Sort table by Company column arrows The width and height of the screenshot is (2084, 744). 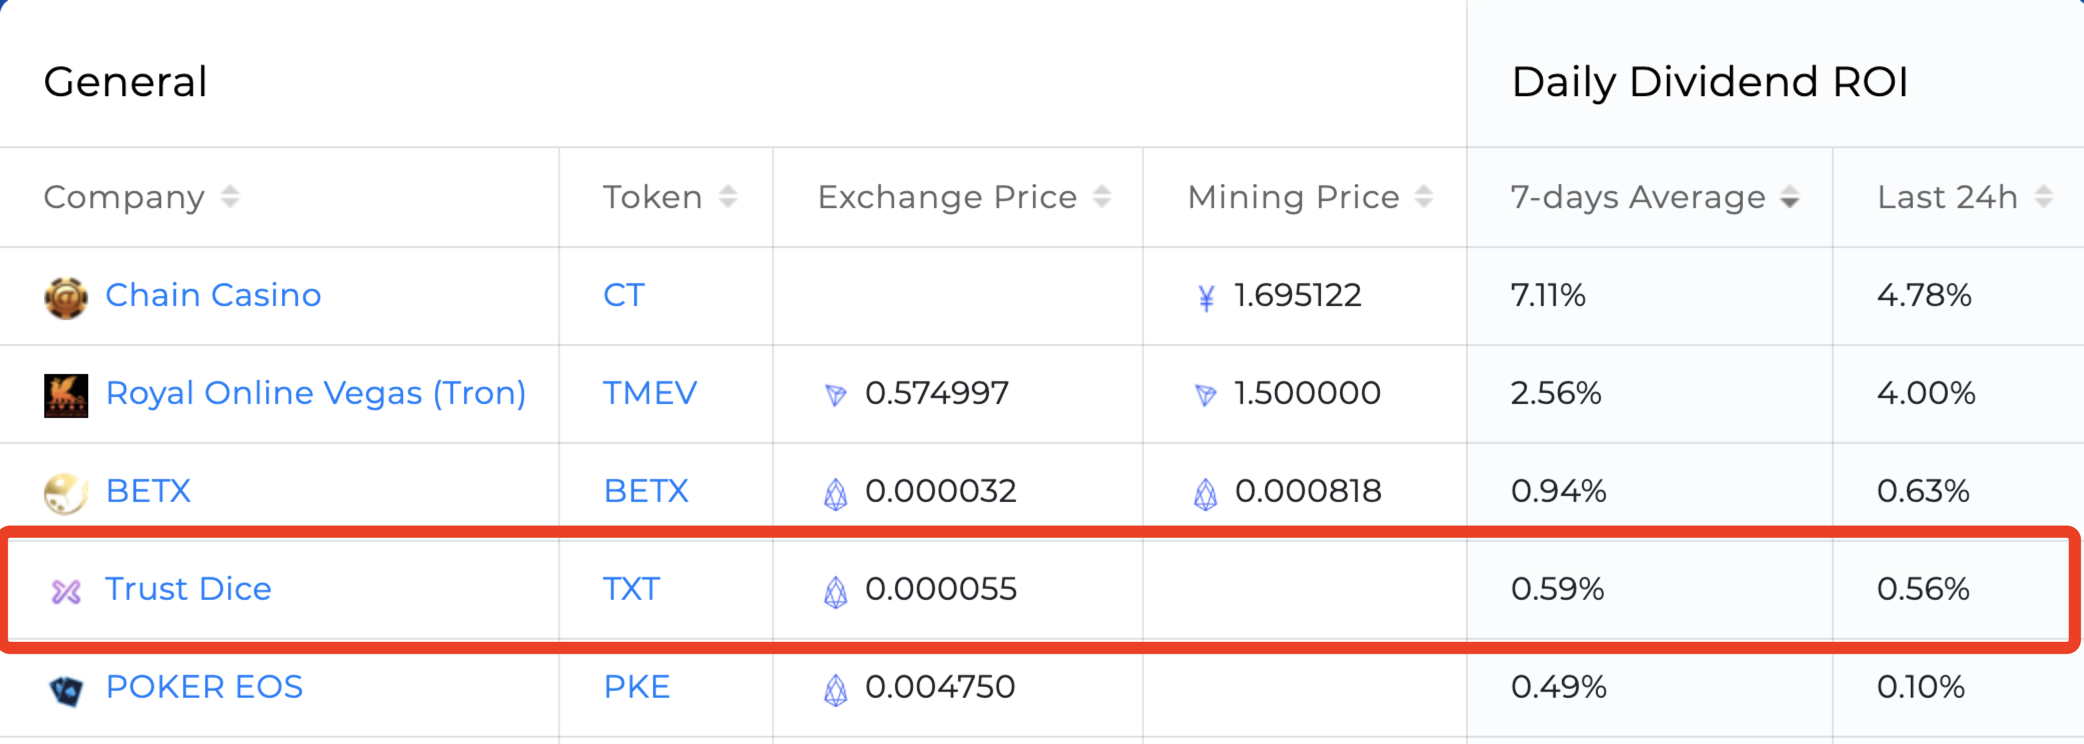click(x=230, y=197)
